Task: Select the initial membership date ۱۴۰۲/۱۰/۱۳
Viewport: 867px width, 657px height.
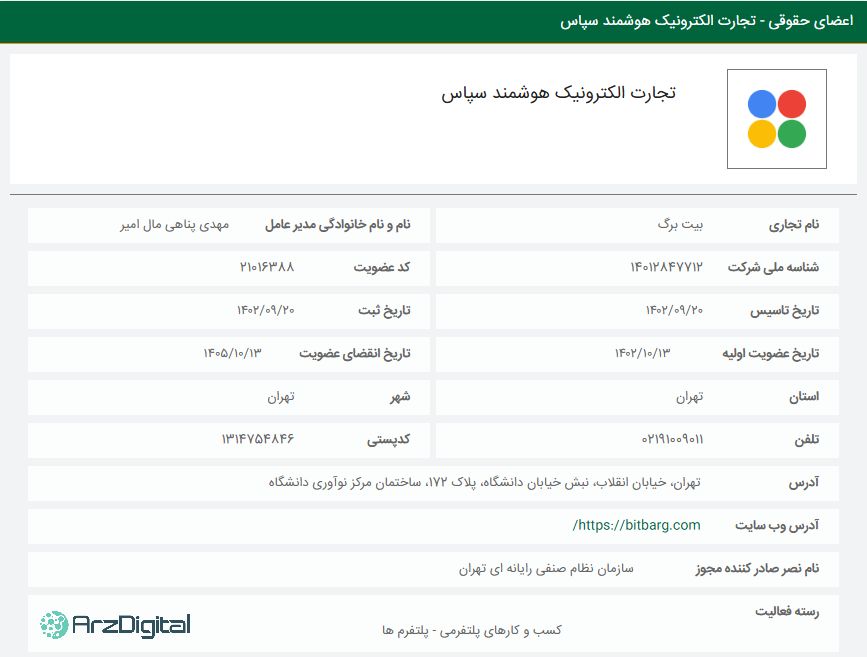Action: [643, 353]
